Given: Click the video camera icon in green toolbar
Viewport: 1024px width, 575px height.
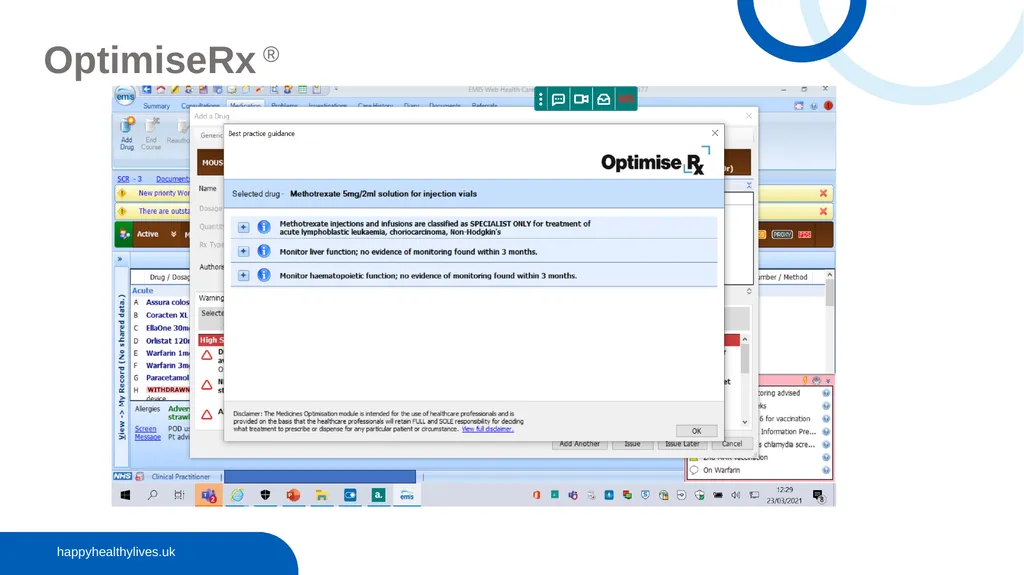Looking at the screenshot, I should point(581,99).
